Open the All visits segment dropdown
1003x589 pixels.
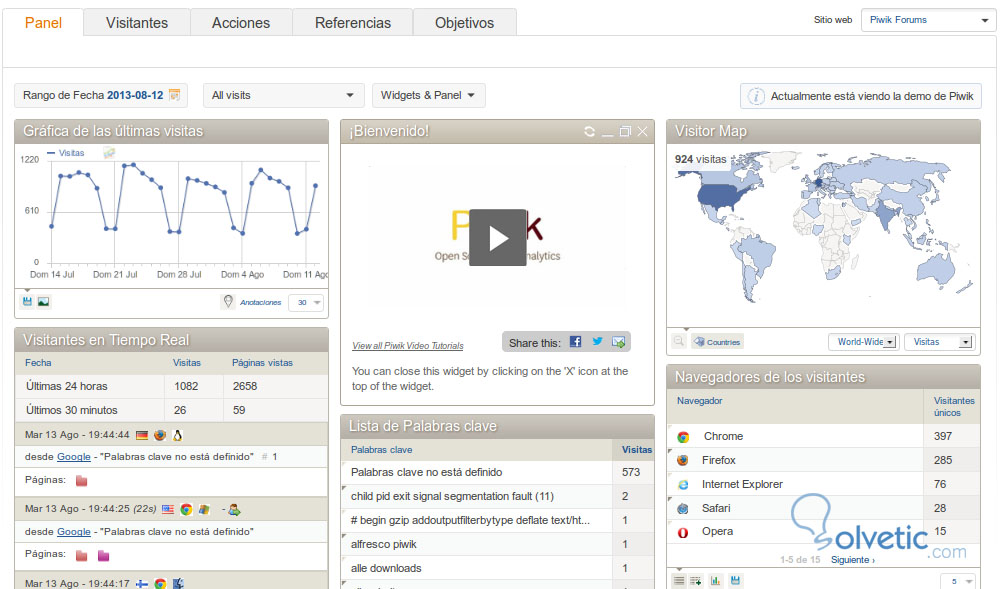pyautogui.click(x=283, y=95)
